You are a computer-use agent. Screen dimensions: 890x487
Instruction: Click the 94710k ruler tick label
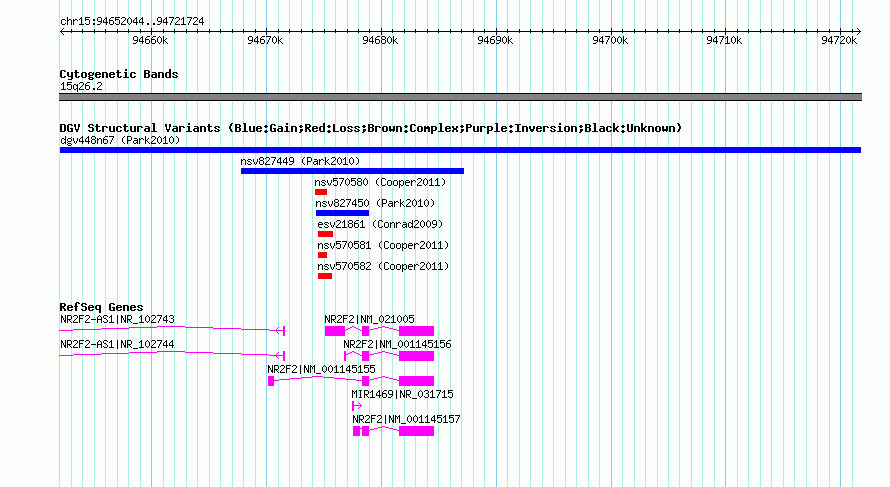click(x=724, y=40)
